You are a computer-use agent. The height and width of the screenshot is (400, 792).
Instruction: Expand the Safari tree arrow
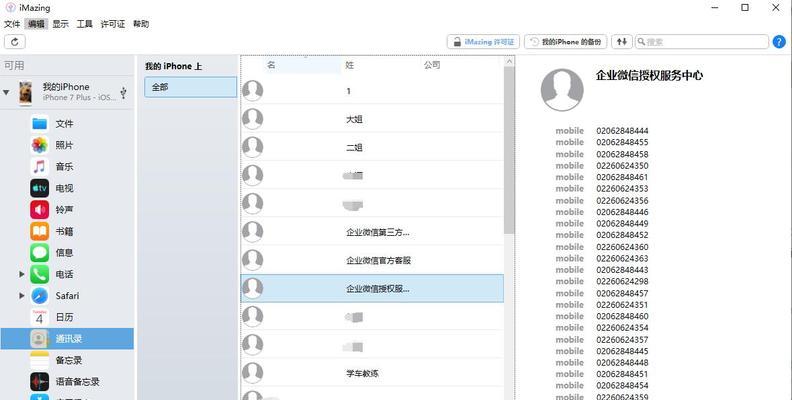pos(21,296)
